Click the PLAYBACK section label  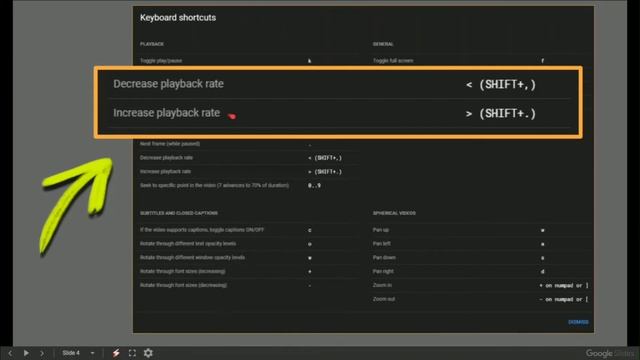(x=152, y=44)
